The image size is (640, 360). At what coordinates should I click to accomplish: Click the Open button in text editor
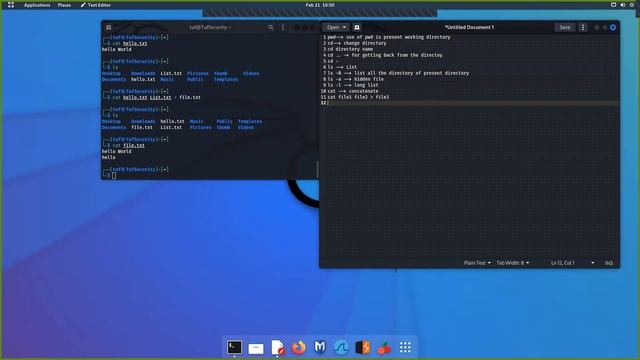tap(333, 27)
